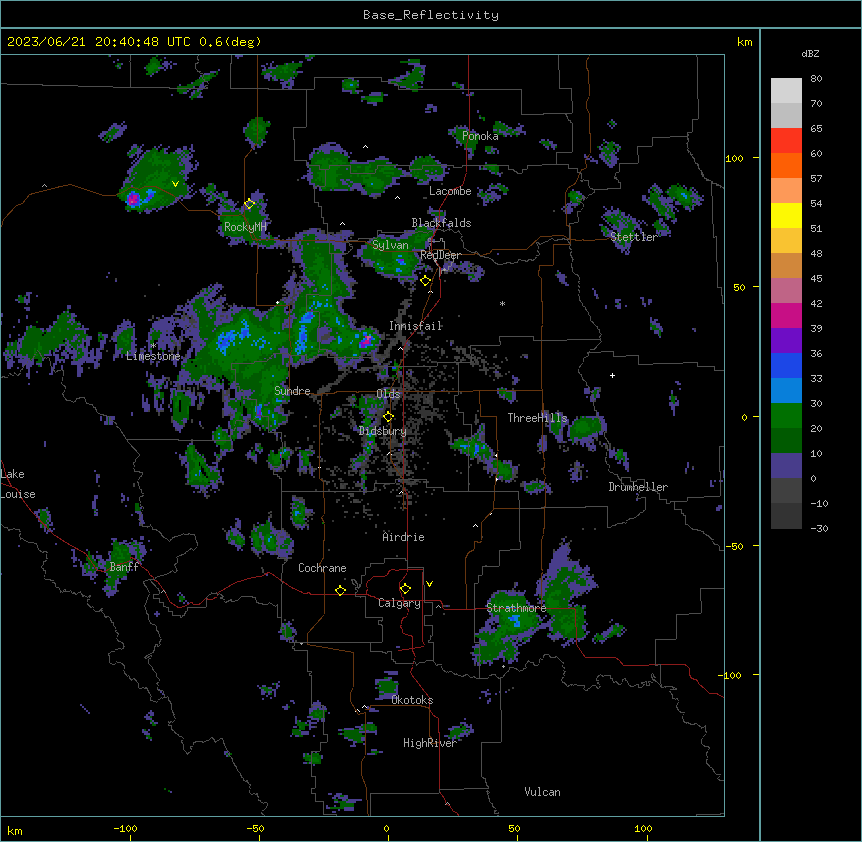Click the 65 value on the dBZ scale
The image size is (862, 842).
(816, 128)
